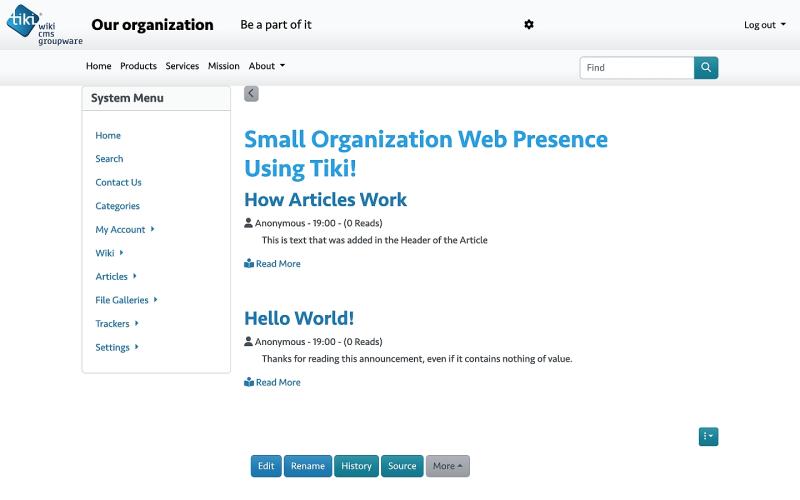The image size is (800, 500).
Task: Click the Read More icon under How Articles Work
Action: click(248, 264)
